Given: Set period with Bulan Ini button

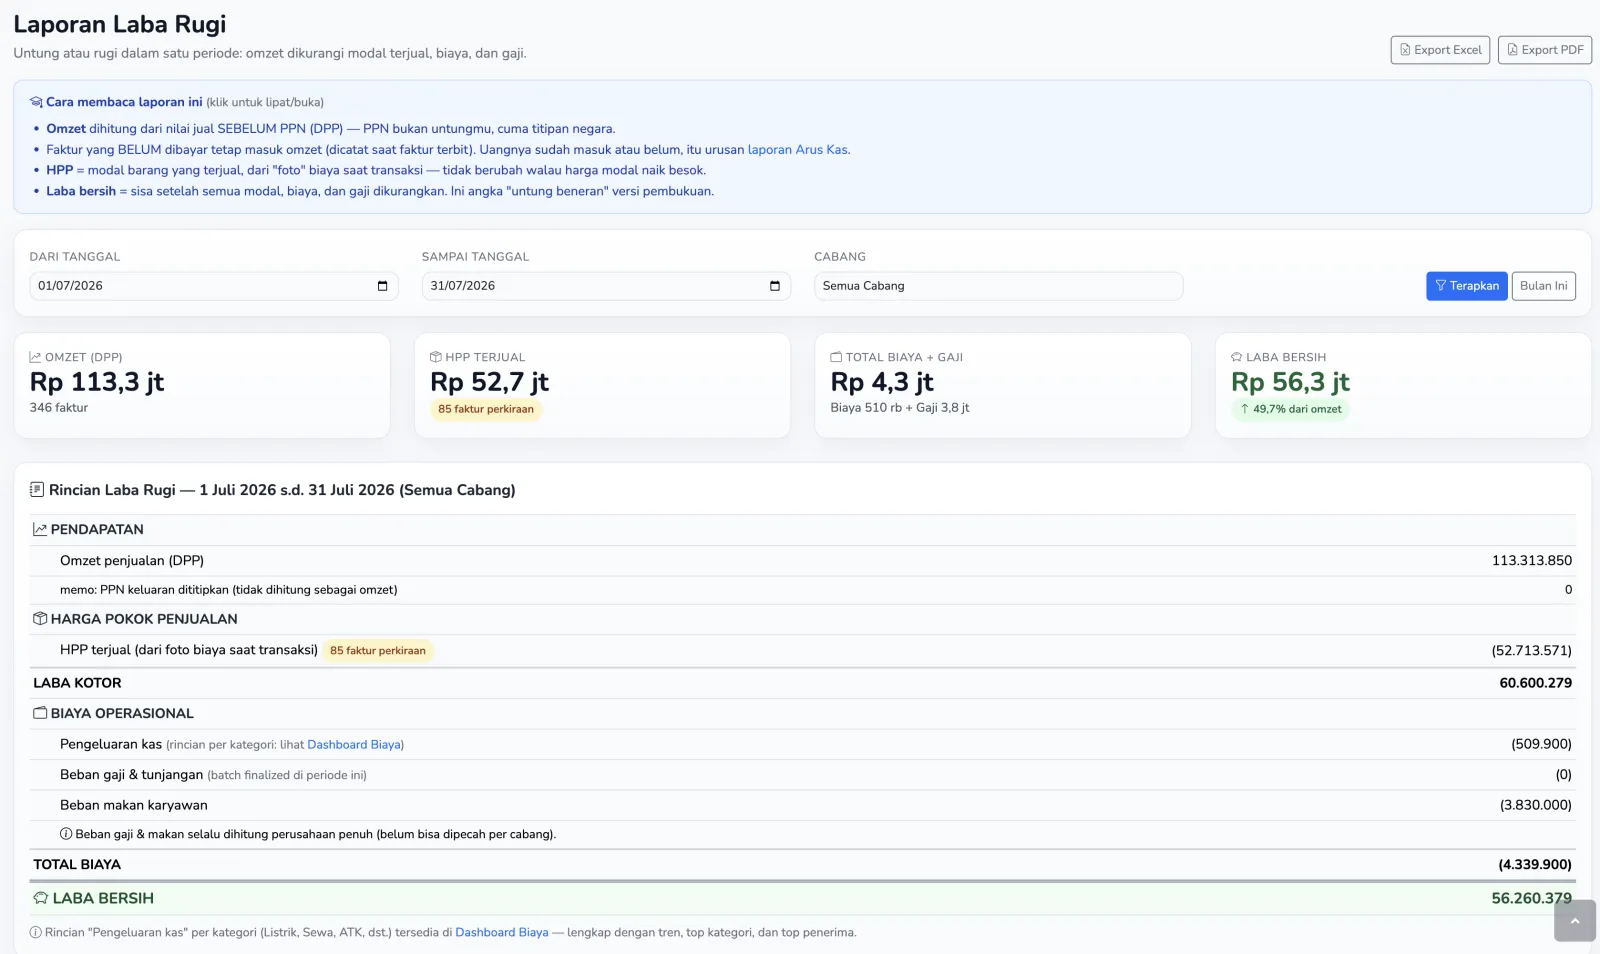Looking at the screenshot, I should coord(1543,286).
